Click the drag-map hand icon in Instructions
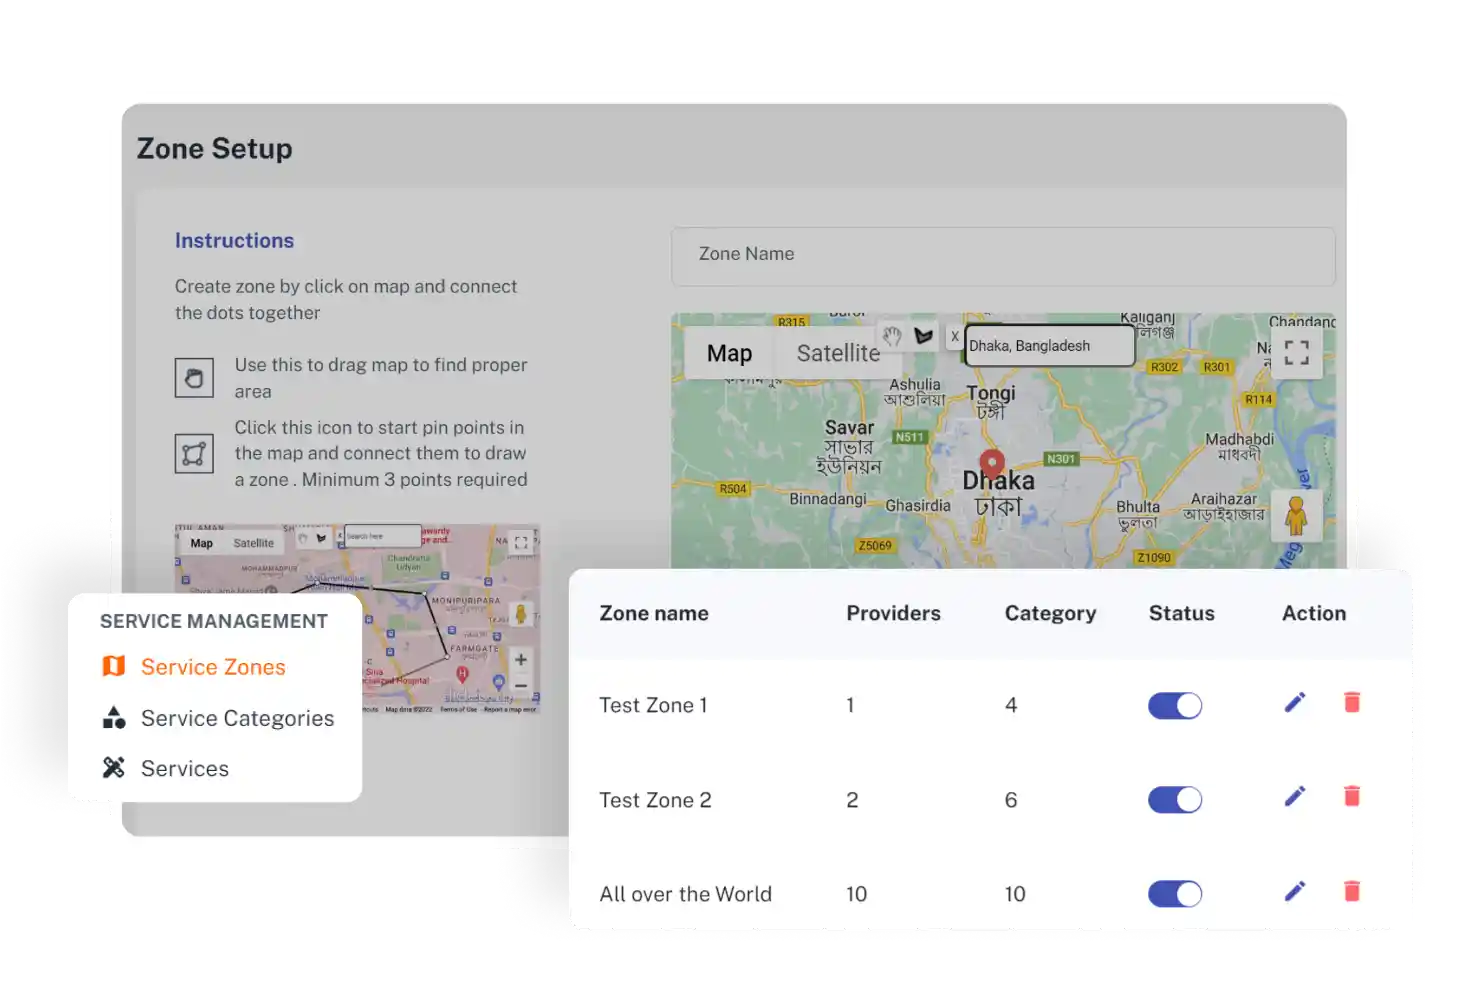This screenshot has width=1468, height=993. 194,378
